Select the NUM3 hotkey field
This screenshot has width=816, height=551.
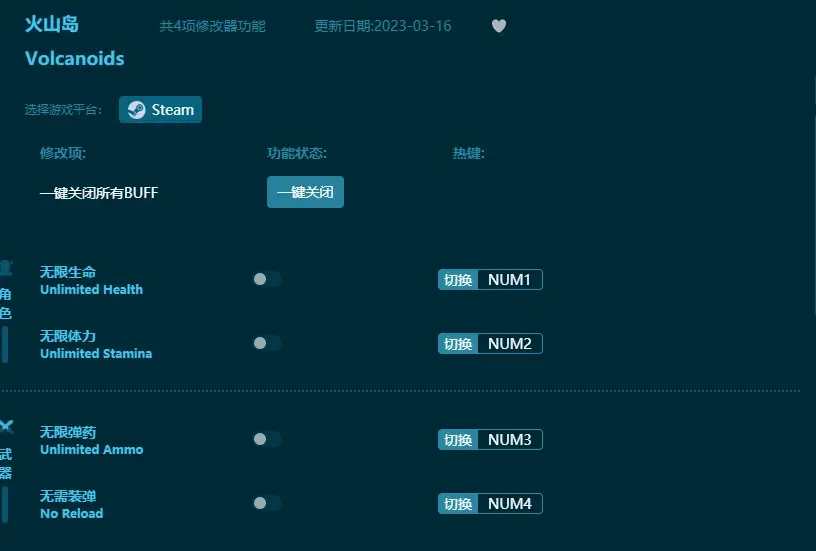(x=509, y=440)
